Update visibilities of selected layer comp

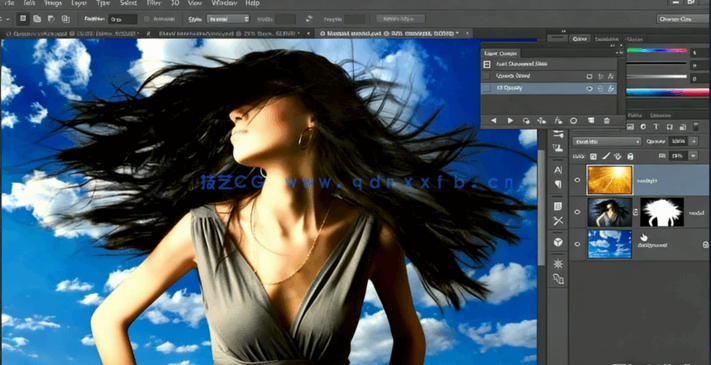(x=526, y=121)
